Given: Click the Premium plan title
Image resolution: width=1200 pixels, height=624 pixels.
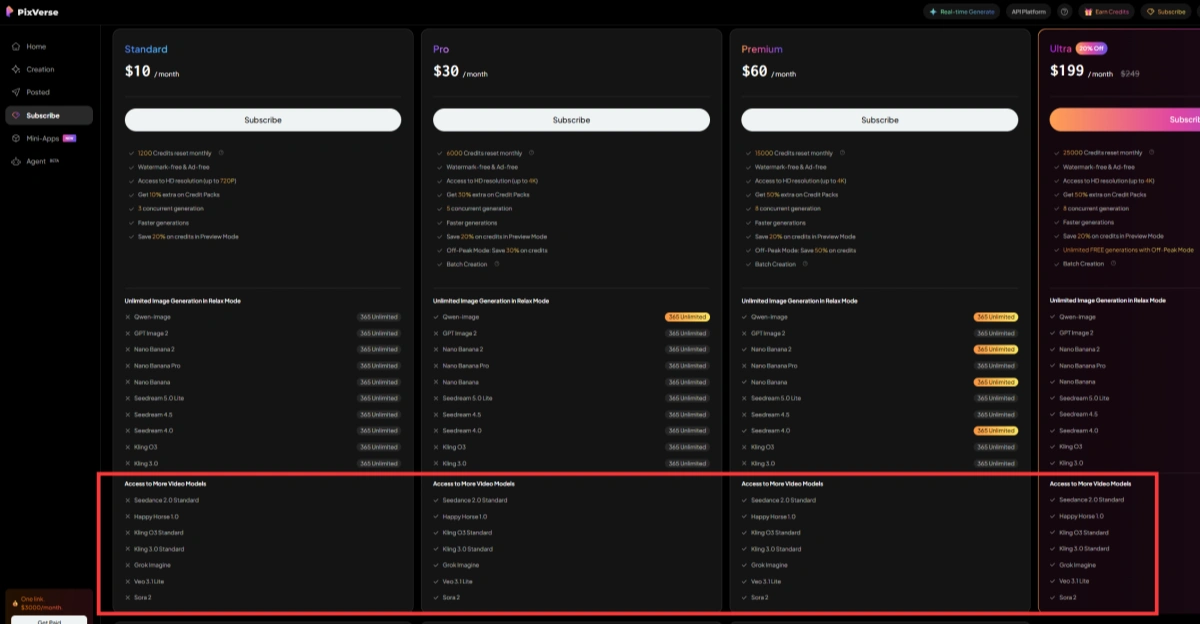Looking at the screenshot, I should click(762, 49).
